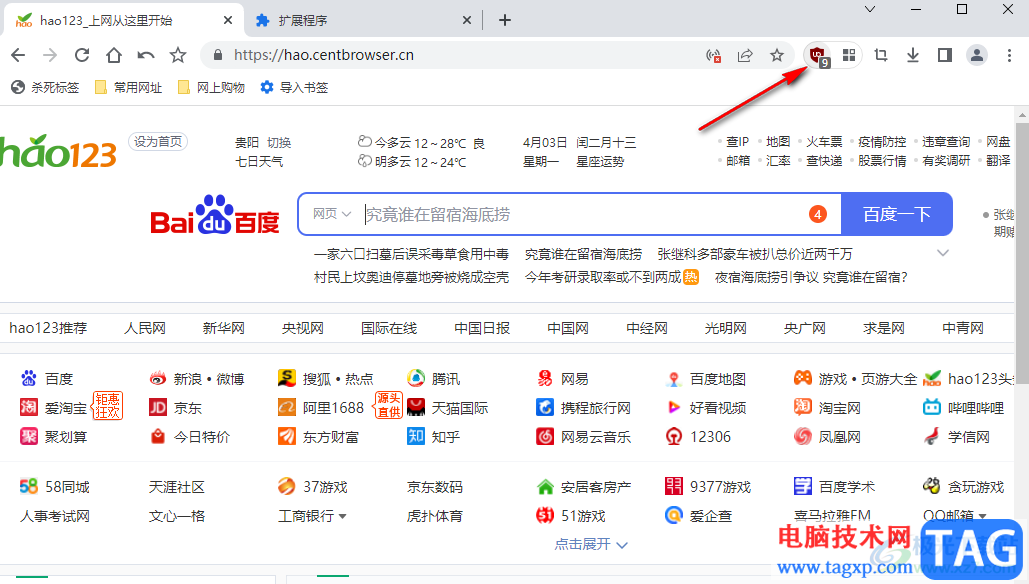Screen dimensions: 1029x584
Task: Click the tab search chevron in title bar
Action: click(870, 9)
